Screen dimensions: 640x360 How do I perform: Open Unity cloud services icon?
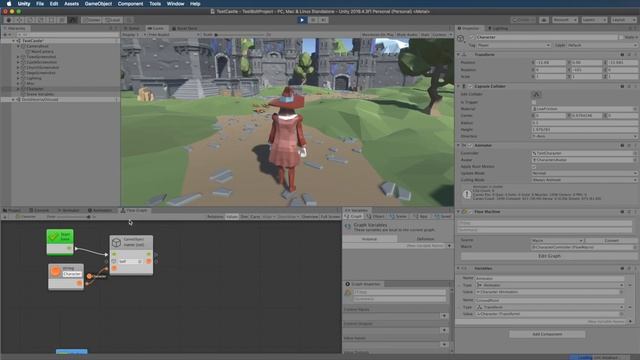click(x=544, y=20)
